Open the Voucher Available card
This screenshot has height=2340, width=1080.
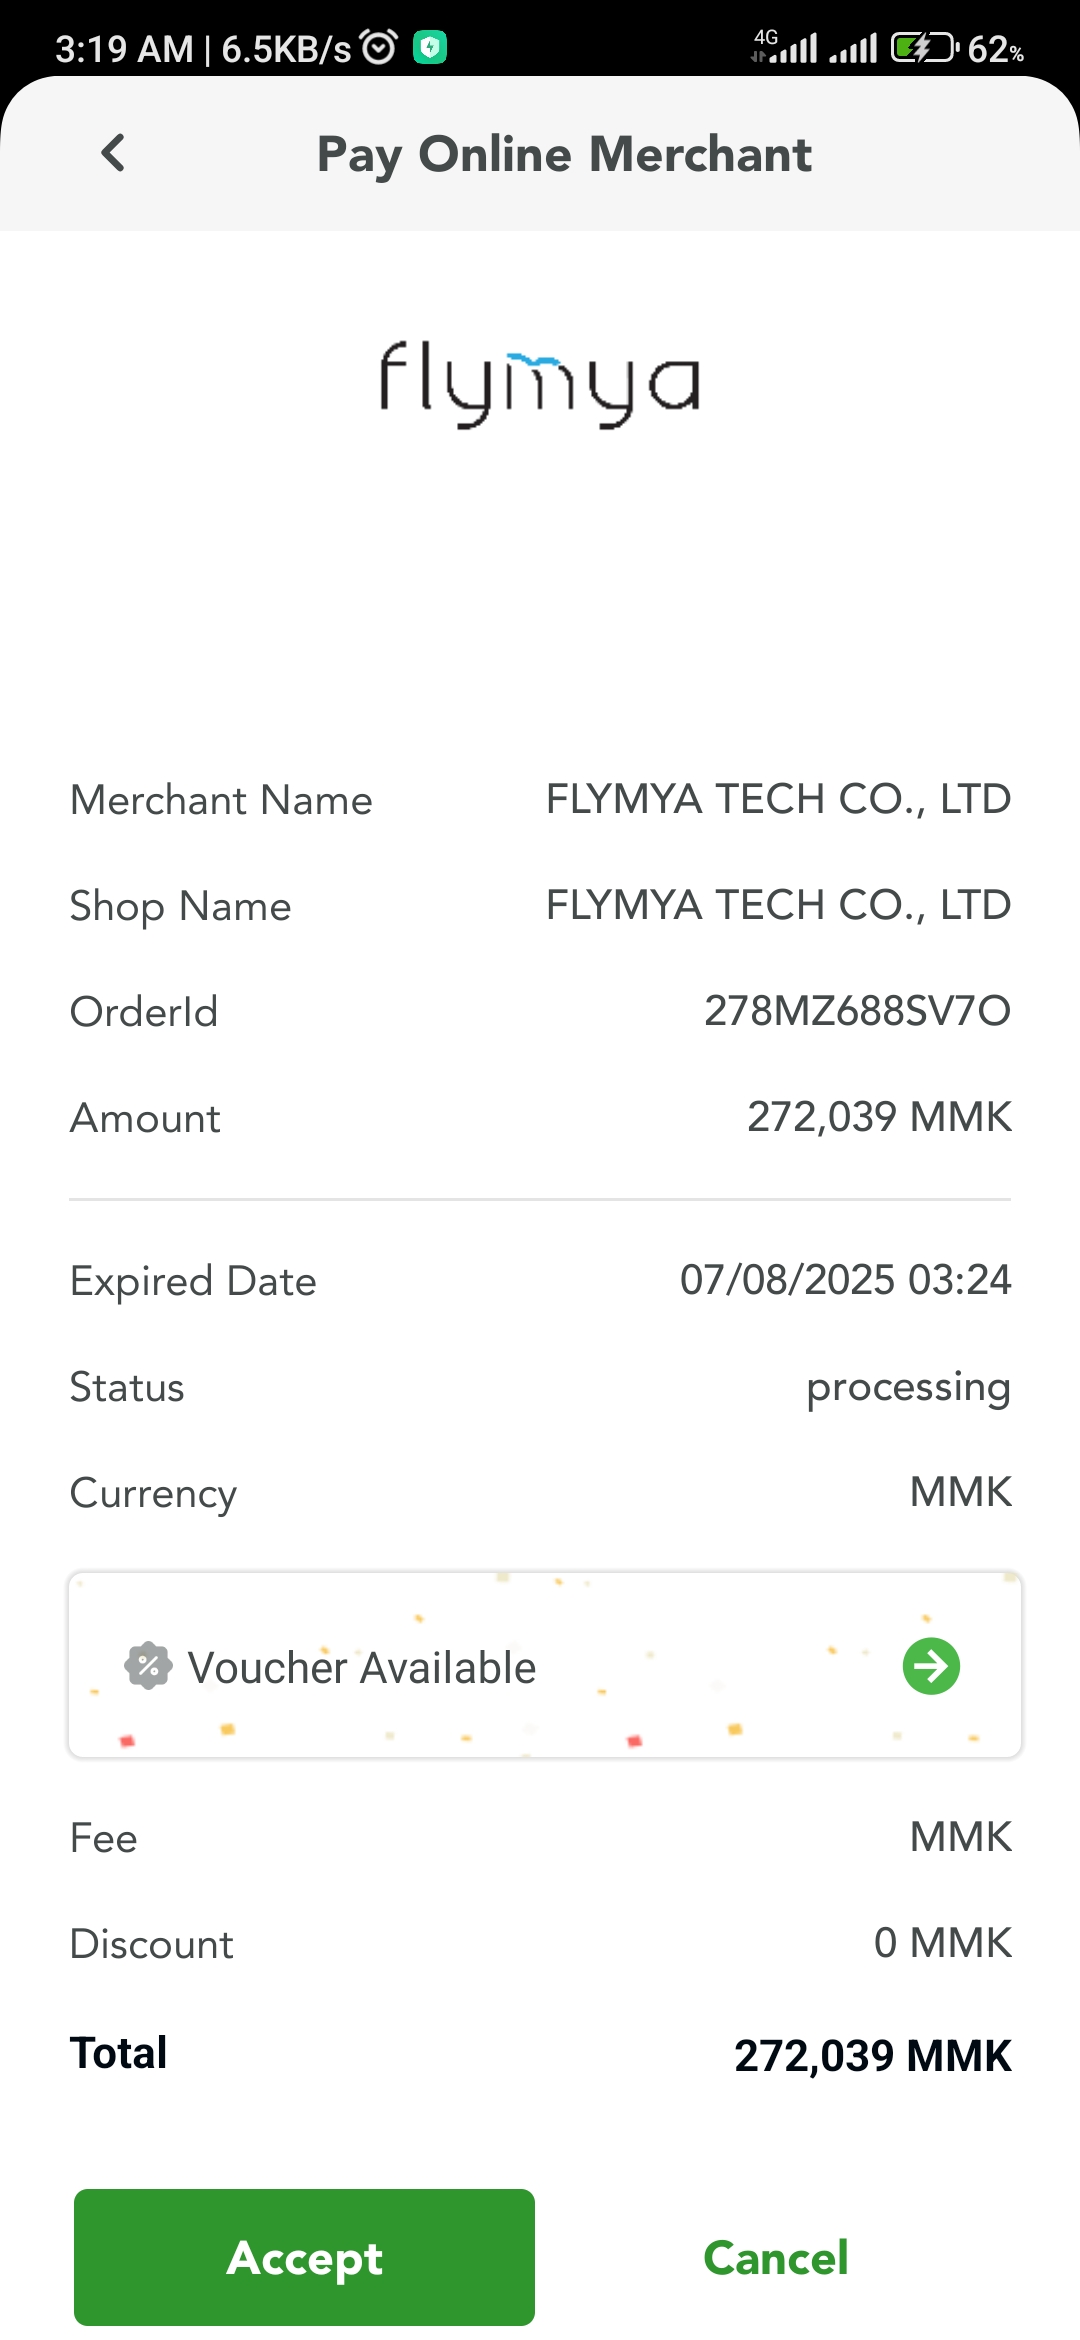[x=544, y=1666]
